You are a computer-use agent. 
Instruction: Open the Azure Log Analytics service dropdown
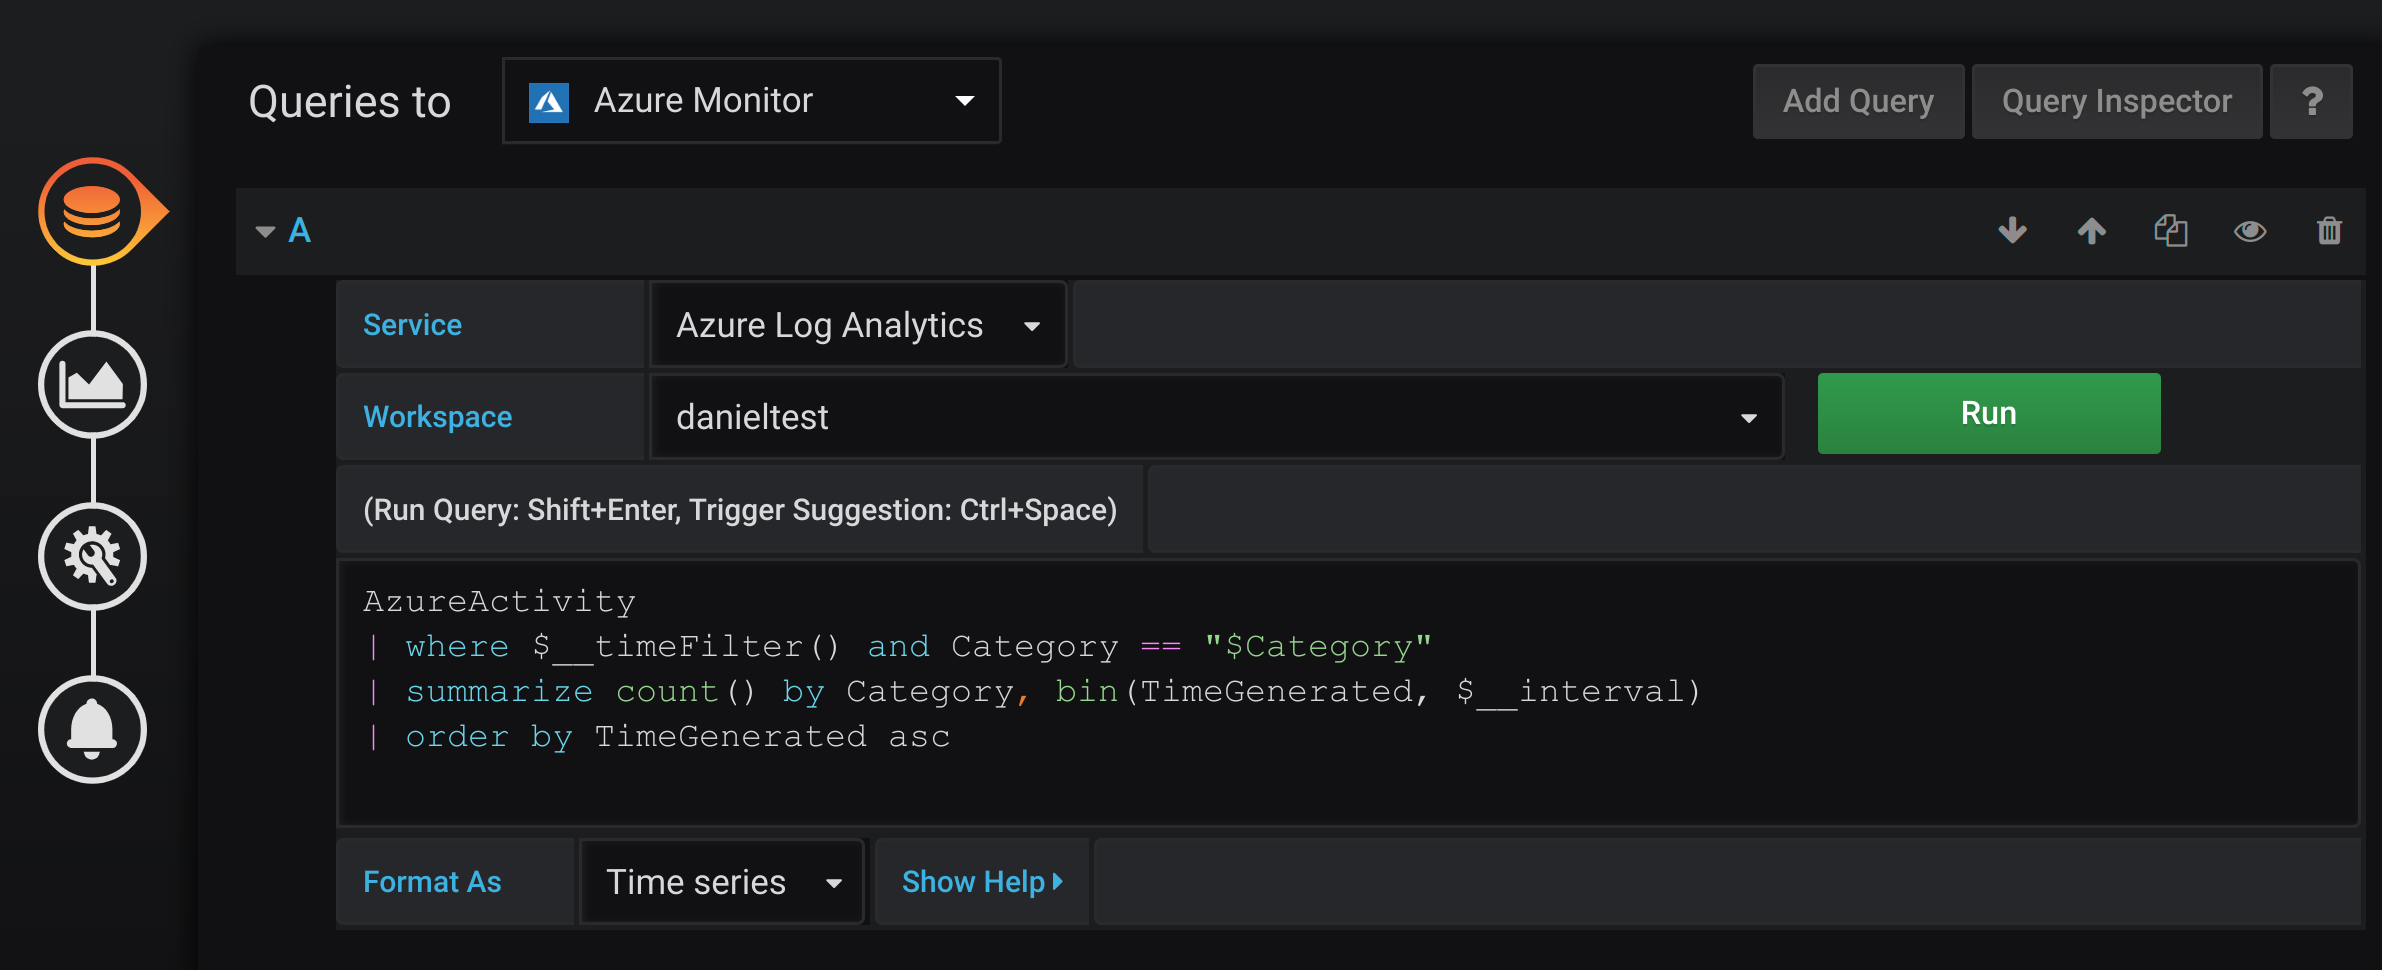click(857, 325)
